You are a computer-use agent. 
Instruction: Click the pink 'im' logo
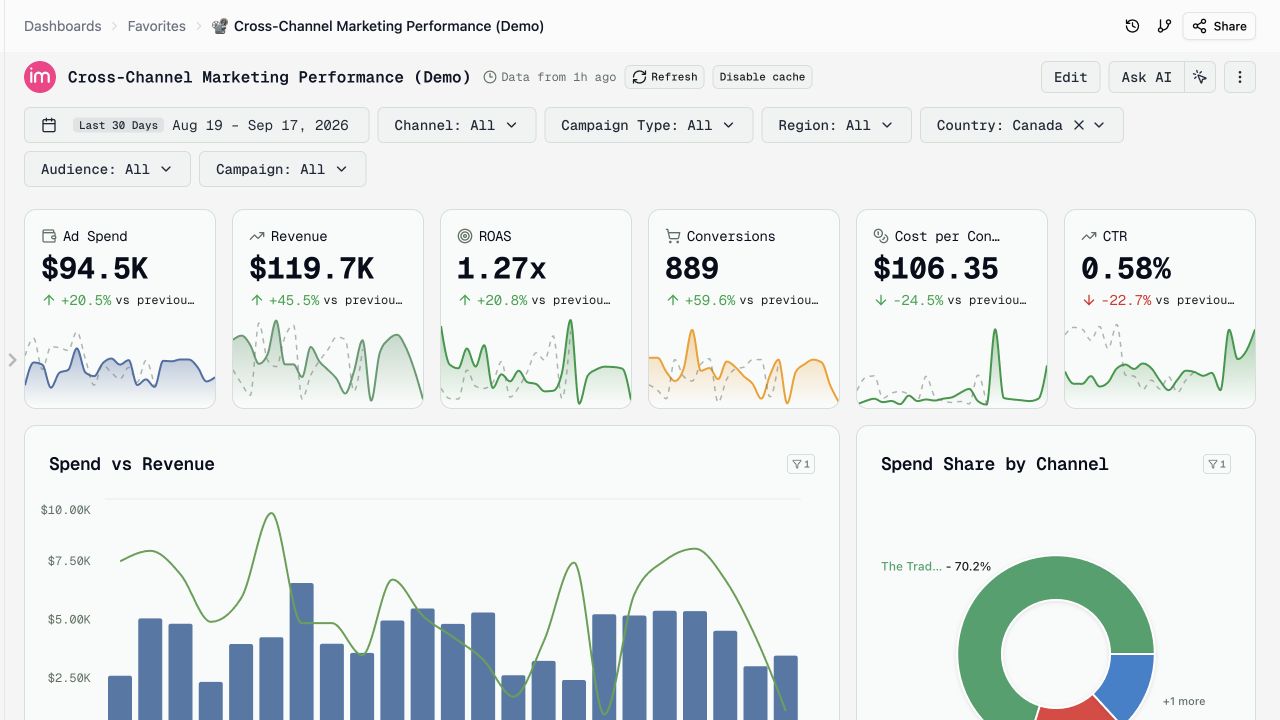click(x=40, y=77)
